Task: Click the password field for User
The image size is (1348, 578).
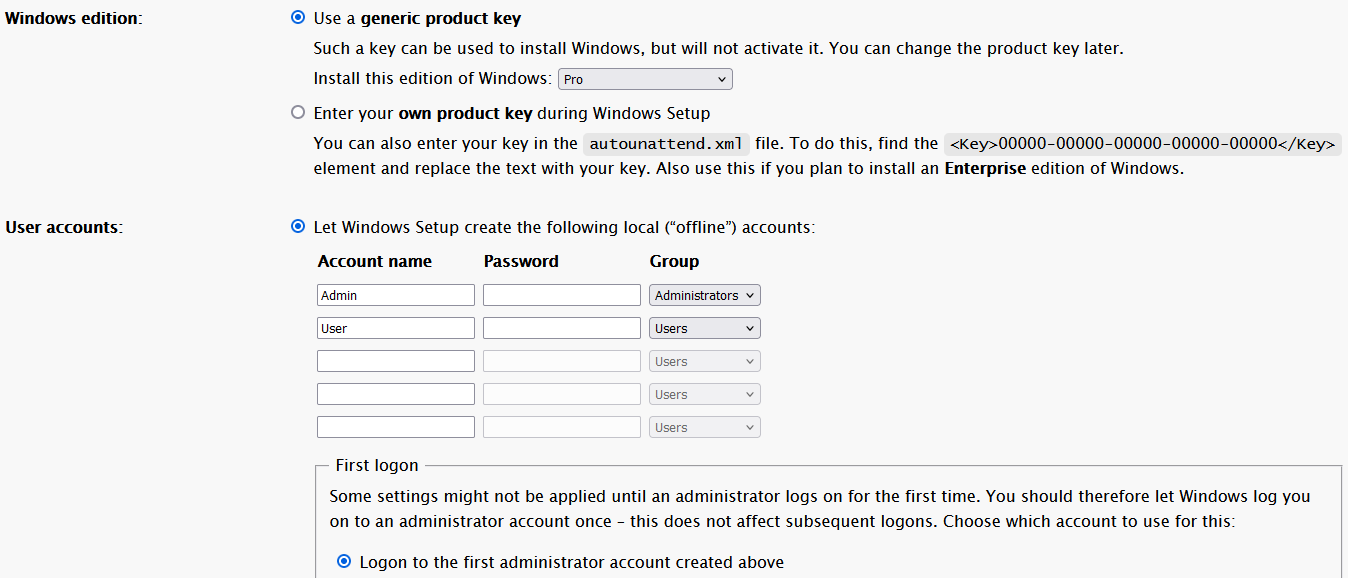Action: pos(562,328)
